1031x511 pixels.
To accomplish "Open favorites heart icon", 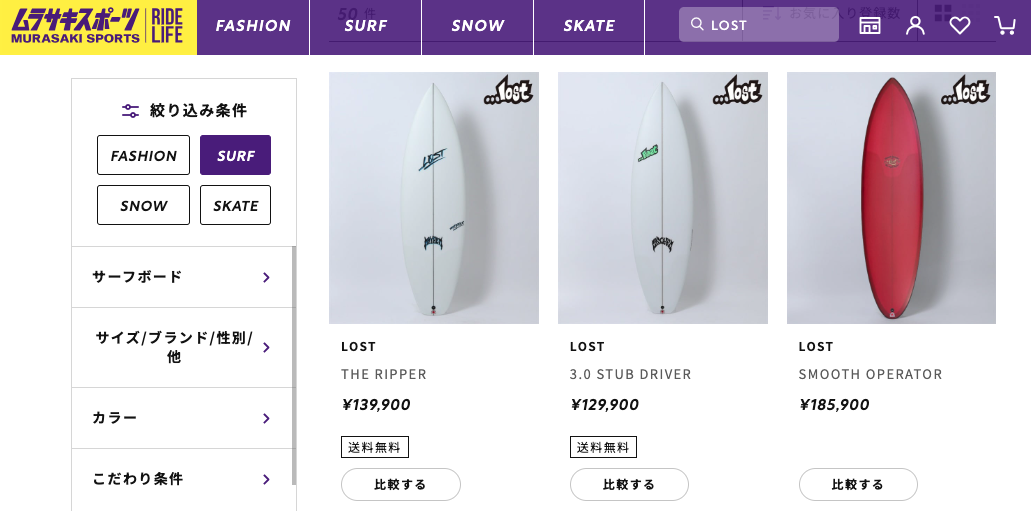I will pyautogui.click(x=960, y=26).
